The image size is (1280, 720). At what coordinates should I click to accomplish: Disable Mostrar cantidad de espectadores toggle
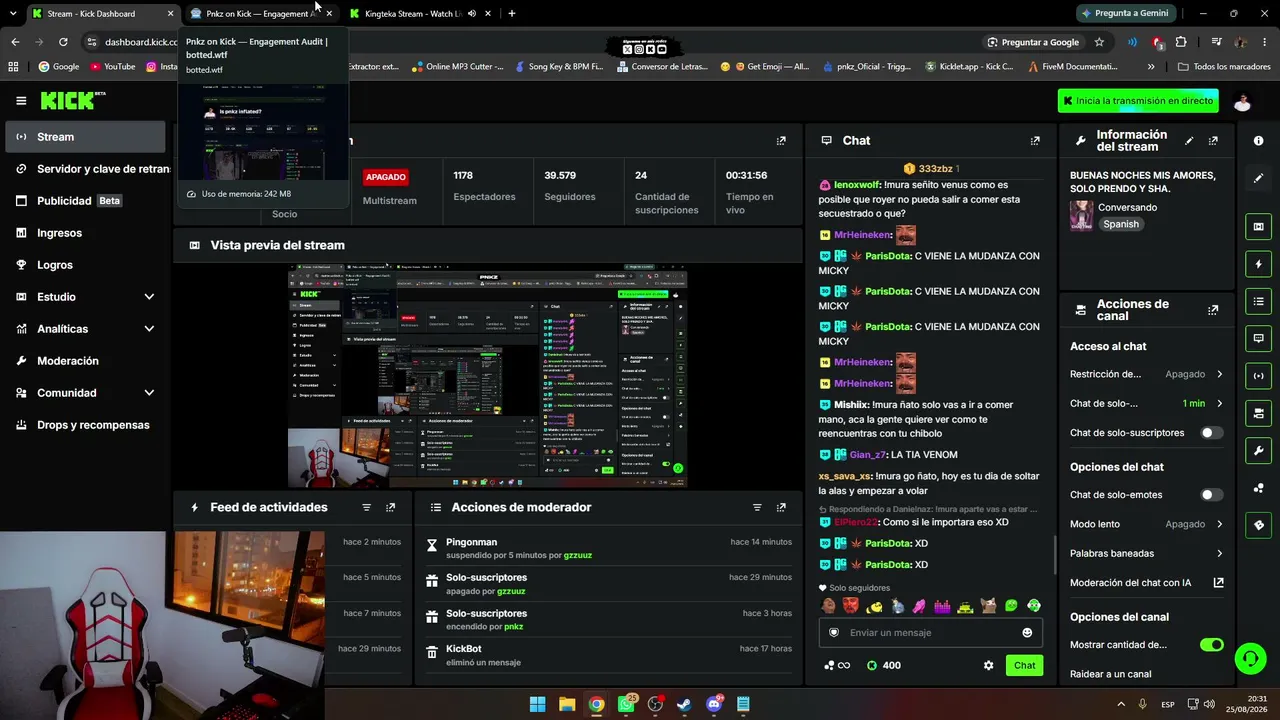(1211, 645)
